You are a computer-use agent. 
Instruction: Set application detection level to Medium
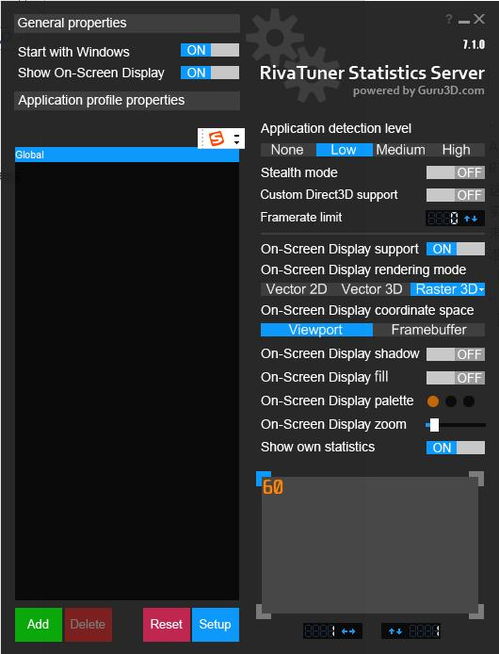click(x=401, y=150)
